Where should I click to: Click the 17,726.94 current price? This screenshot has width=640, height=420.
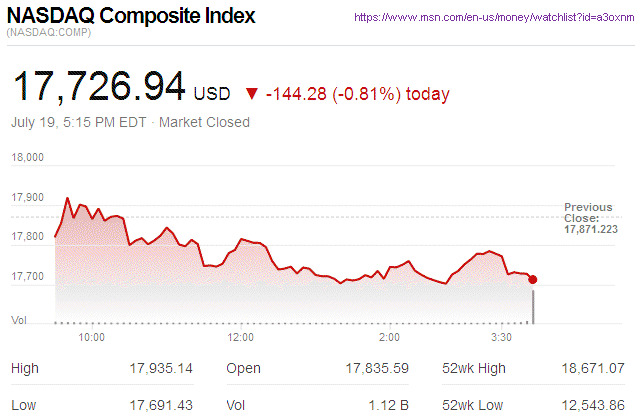click(x=97, y=87)
